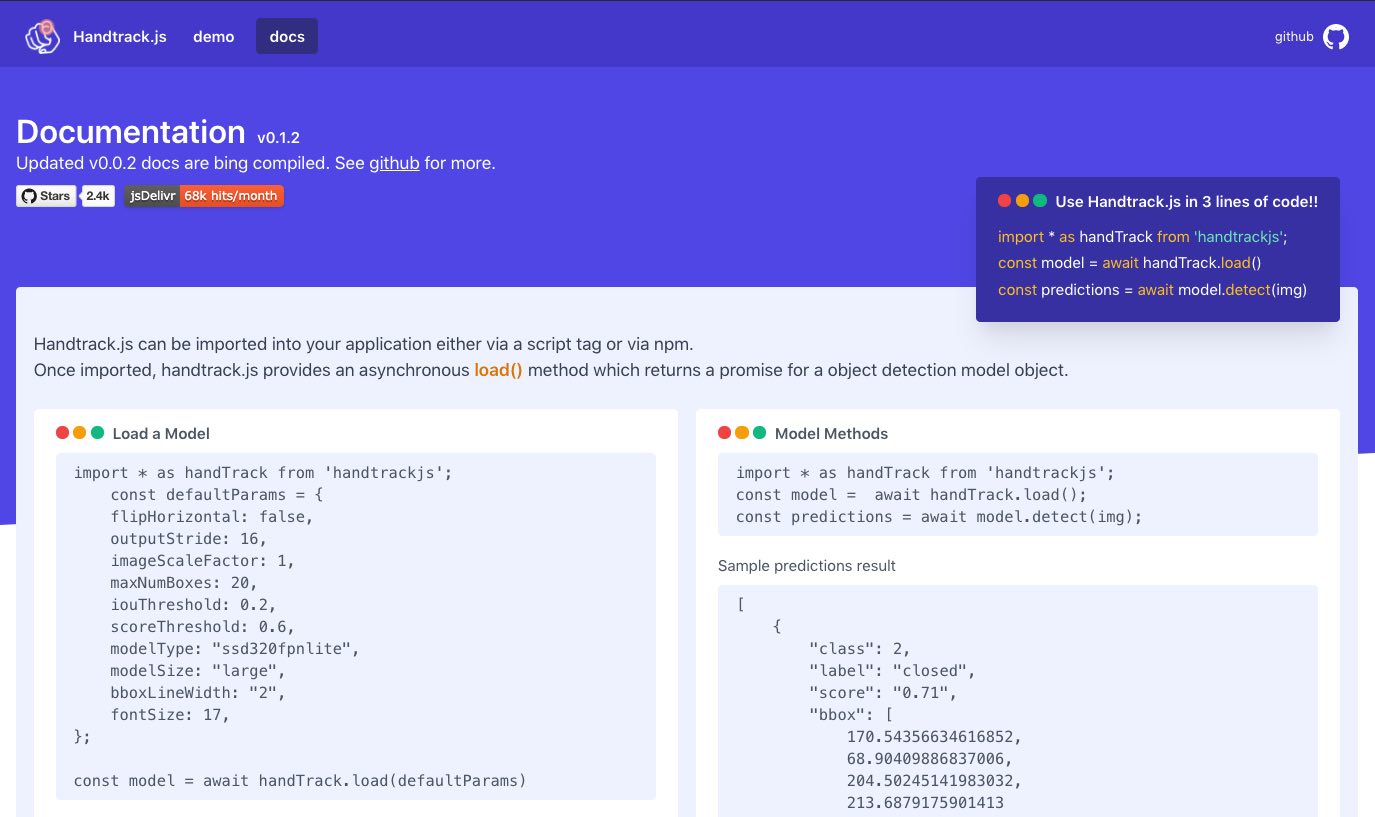Click the value 170.54356634616852 in bbox
1375x817 pixels.
(934, 737)
